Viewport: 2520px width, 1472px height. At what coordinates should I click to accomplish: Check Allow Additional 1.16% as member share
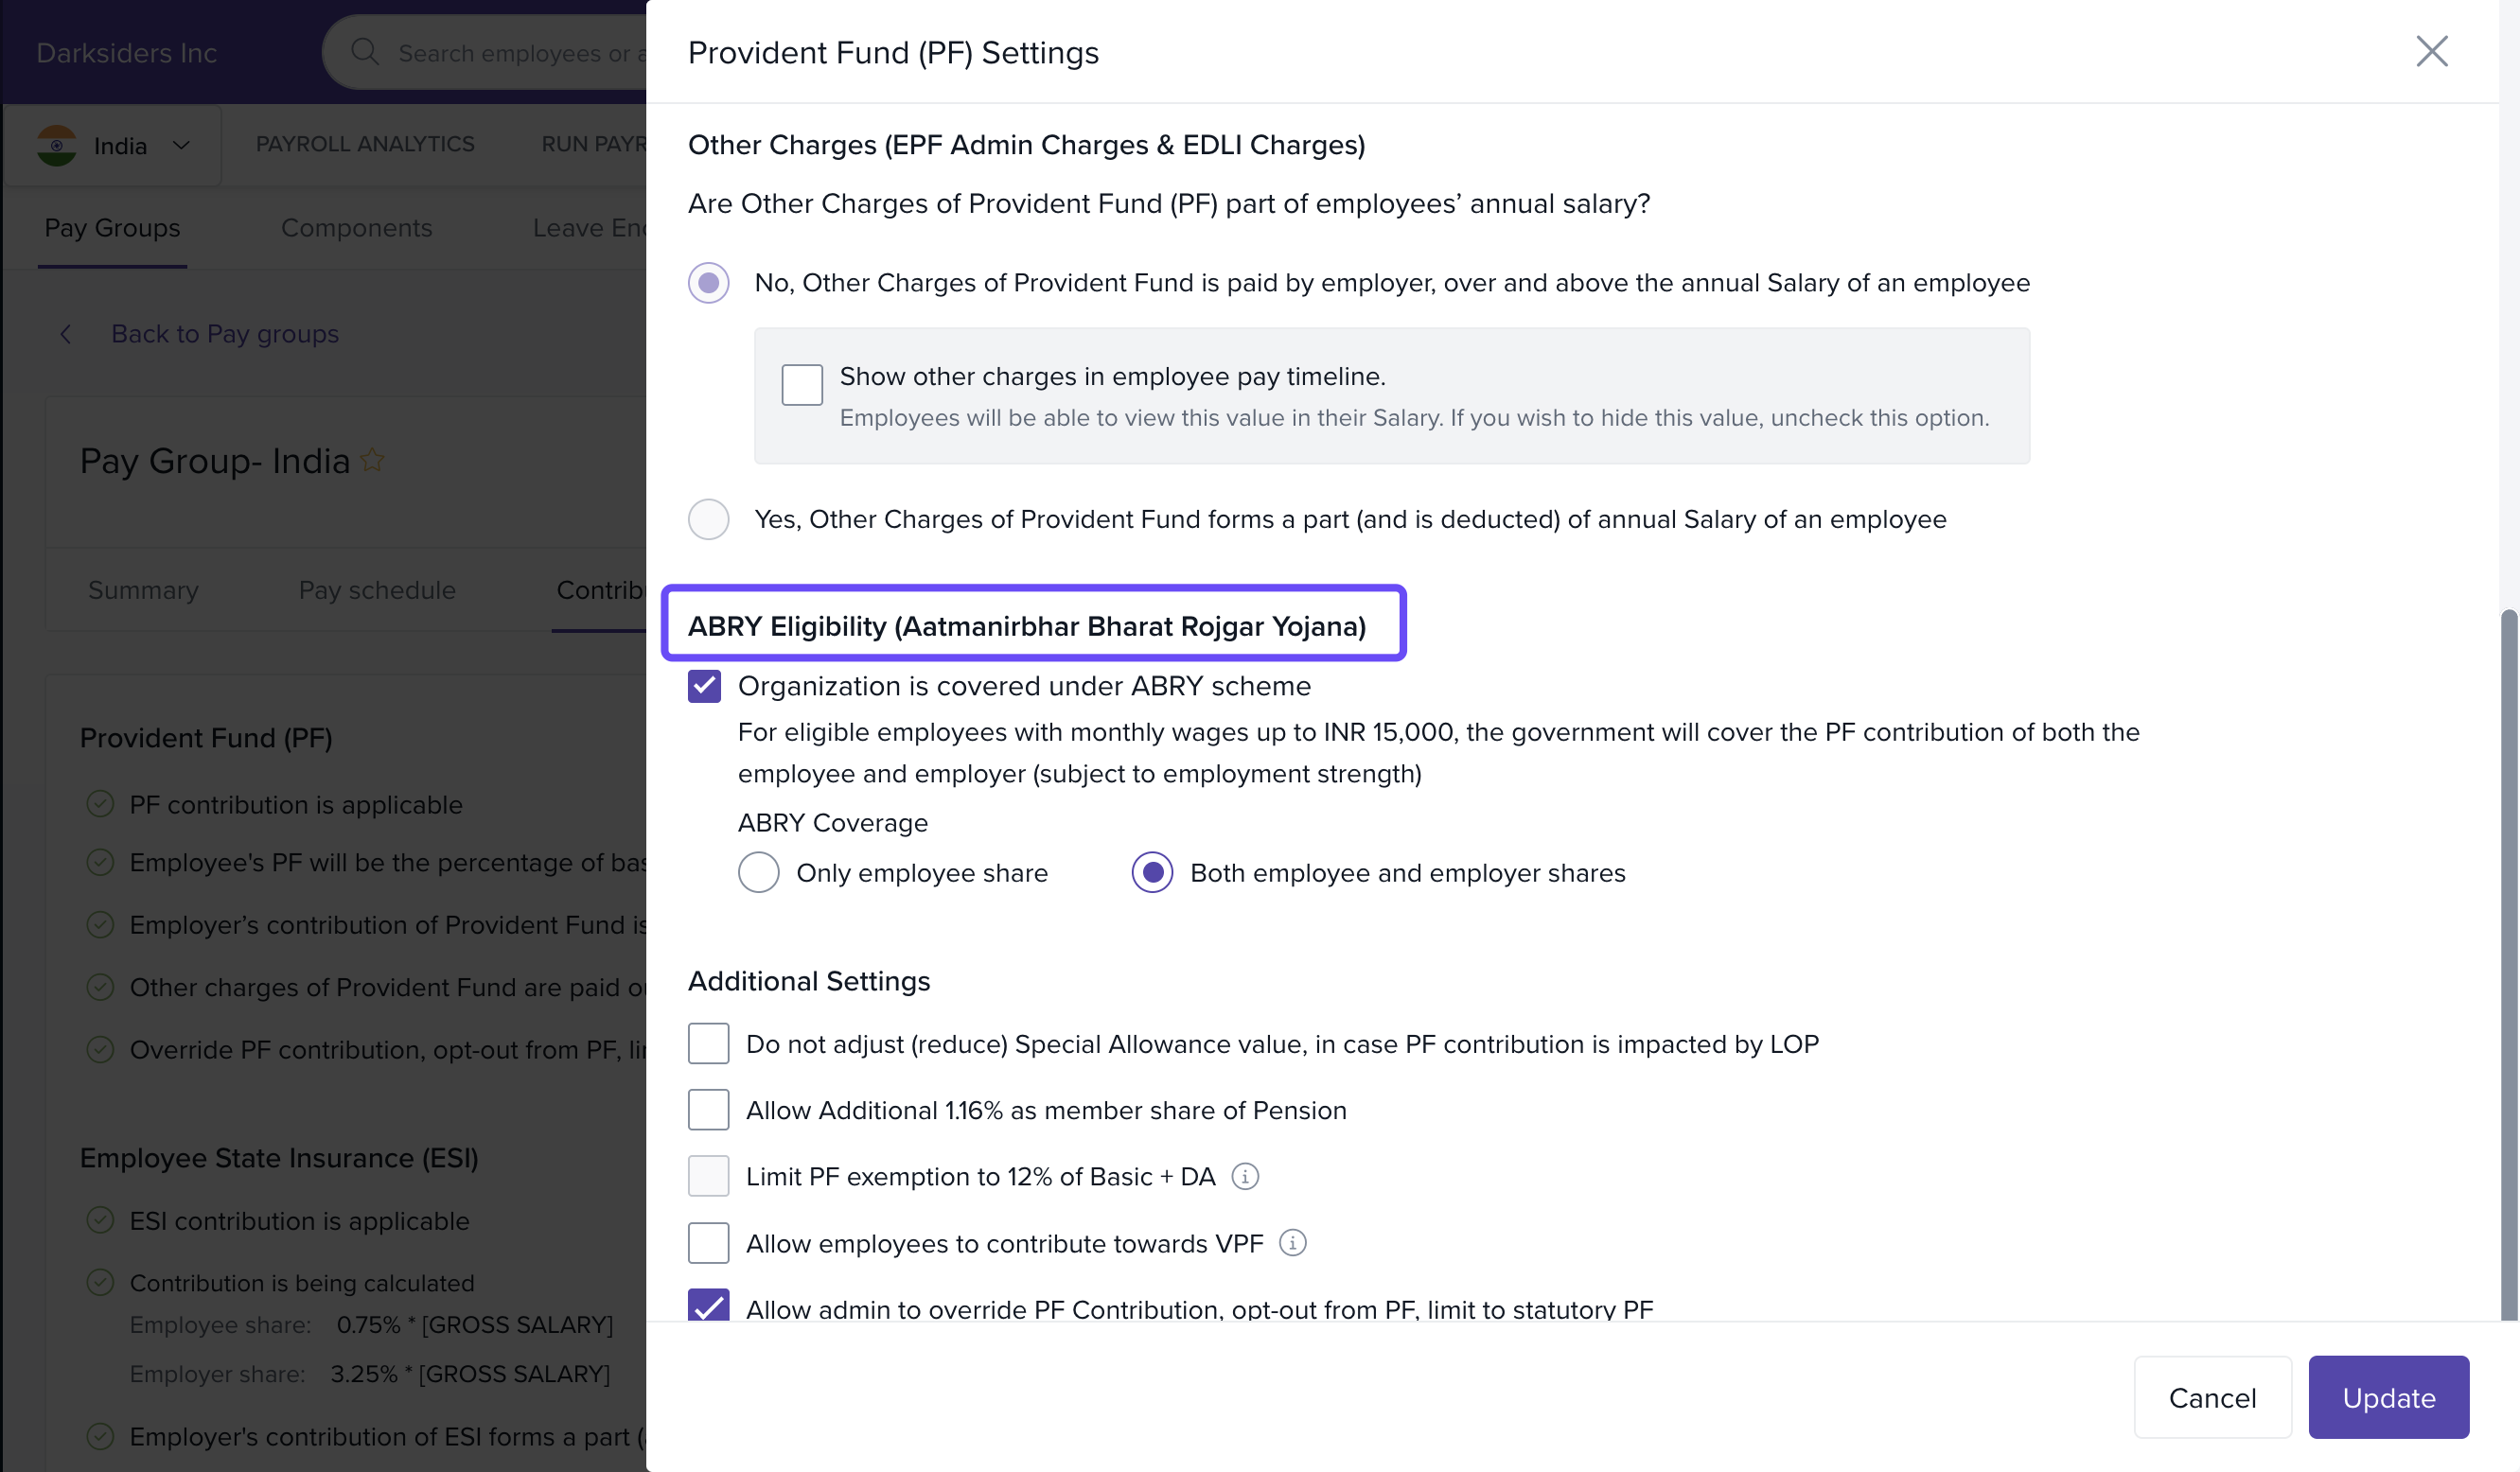pyautogui.click(x=709, y=1110)
